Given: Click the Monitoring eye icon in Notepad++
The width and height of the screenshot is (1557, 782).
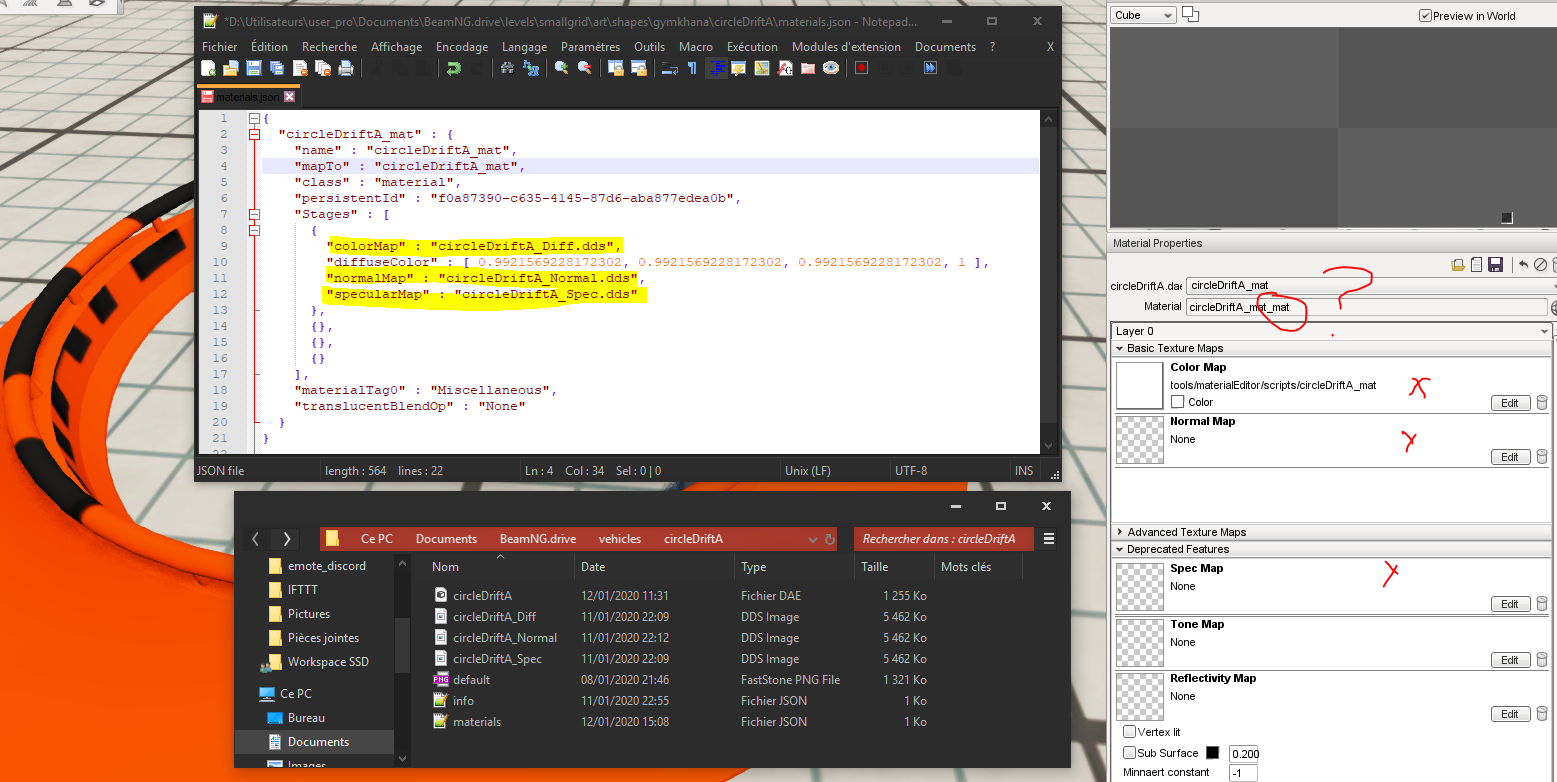Looking at the screenshot, I should click(831, 68).
